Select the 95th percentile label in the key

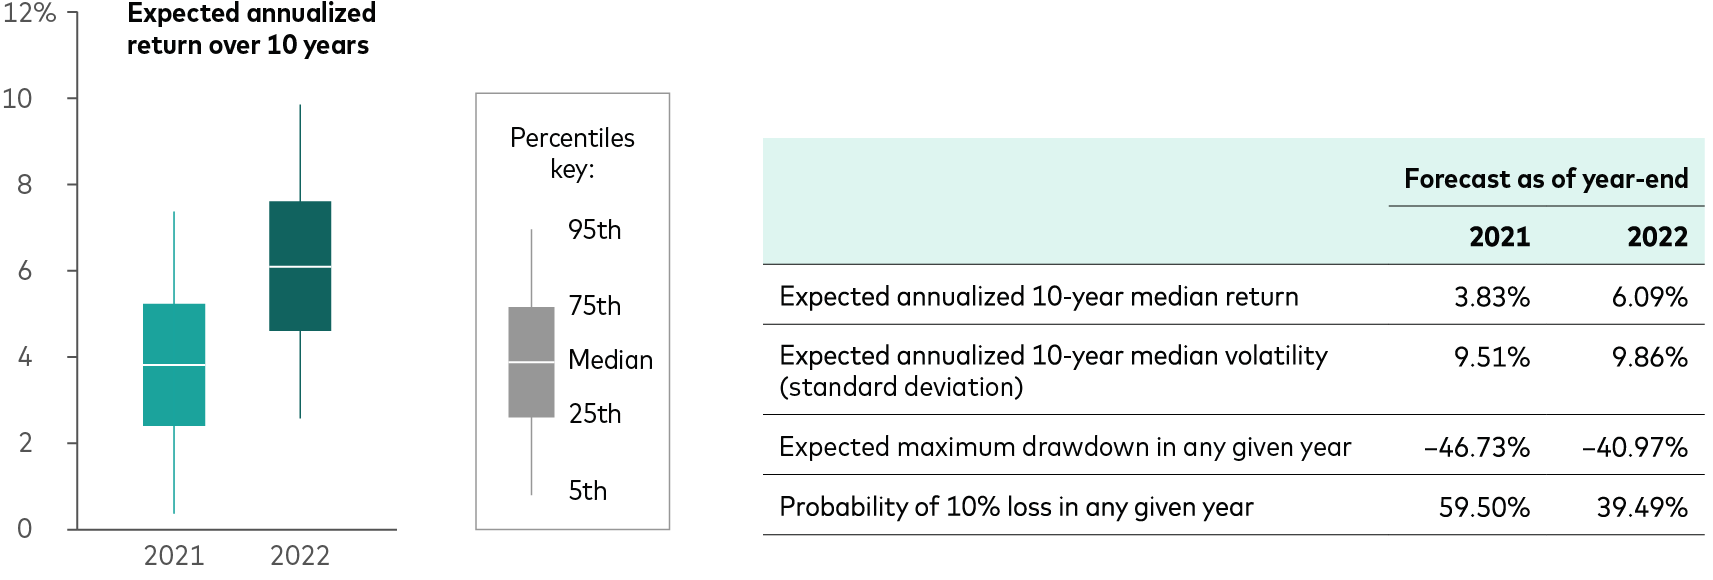tap(594, 230)
